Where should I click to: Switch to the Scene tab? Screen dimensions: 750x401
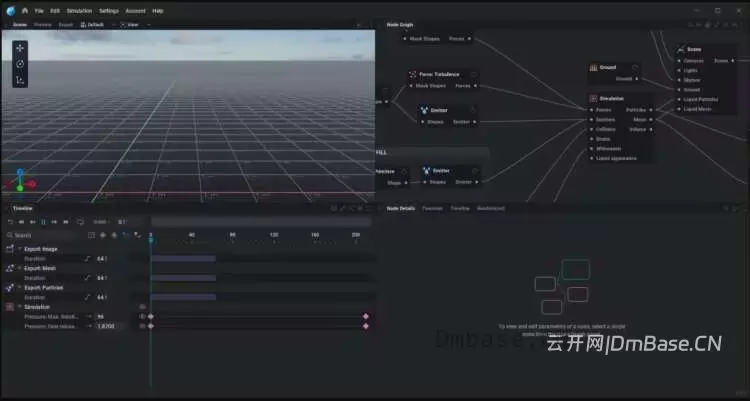tap(20, 24)
